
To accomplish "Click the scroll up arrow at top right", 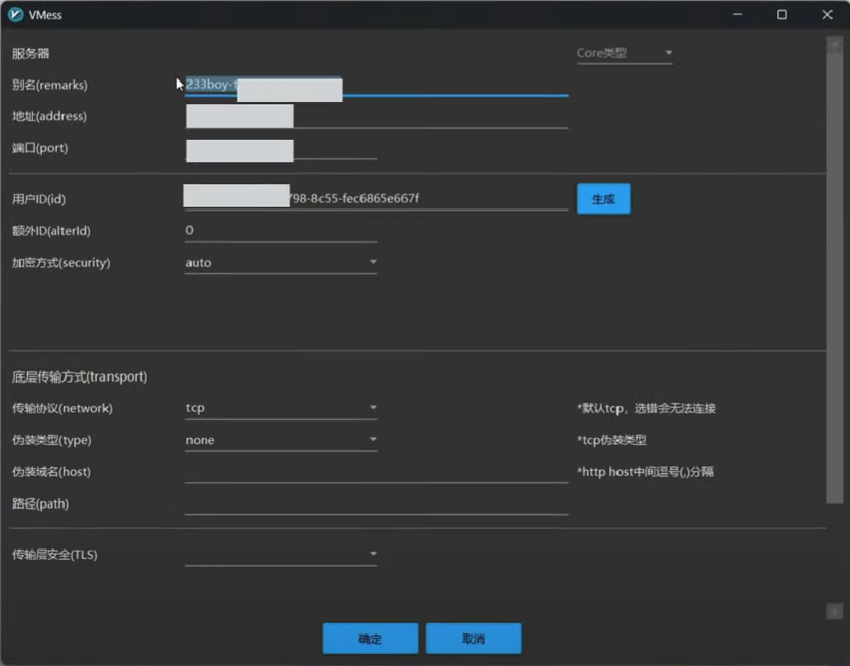I will 834,44.
